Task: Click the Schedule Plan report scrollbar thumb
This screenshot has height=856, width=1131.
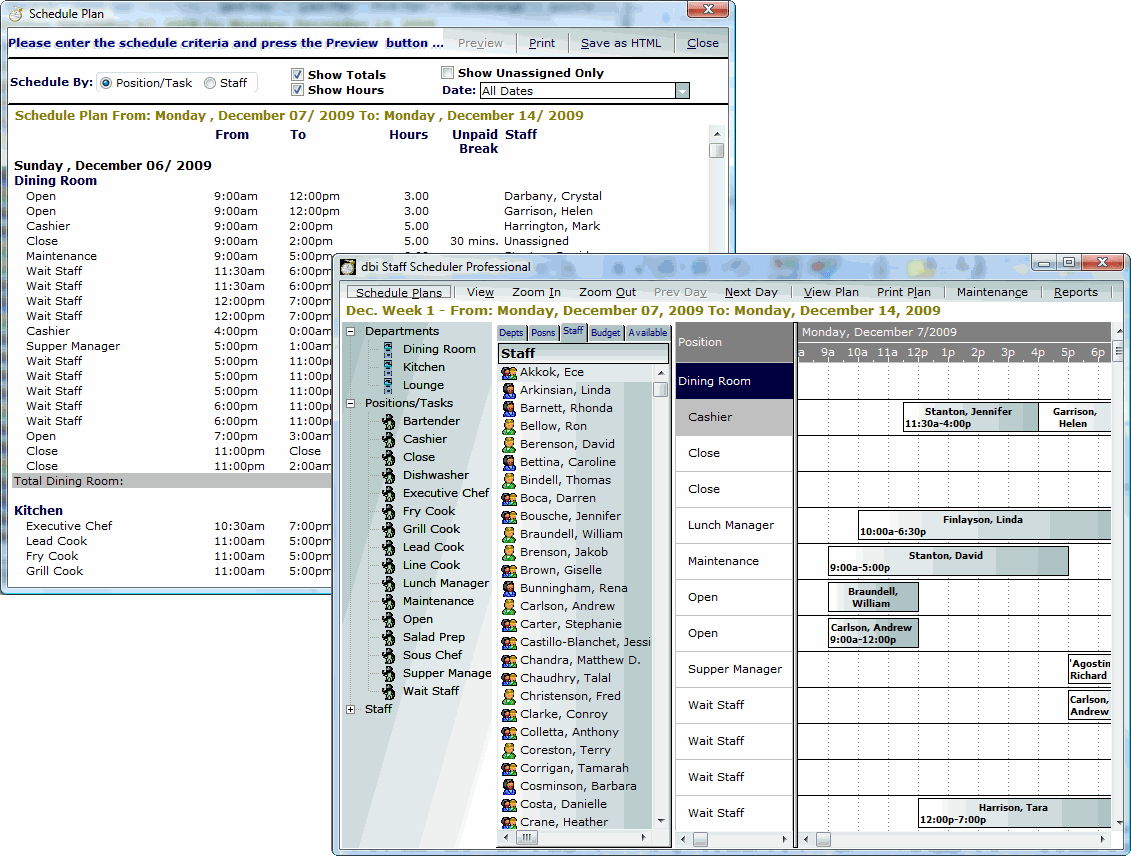Action: (x=716, y=151)
